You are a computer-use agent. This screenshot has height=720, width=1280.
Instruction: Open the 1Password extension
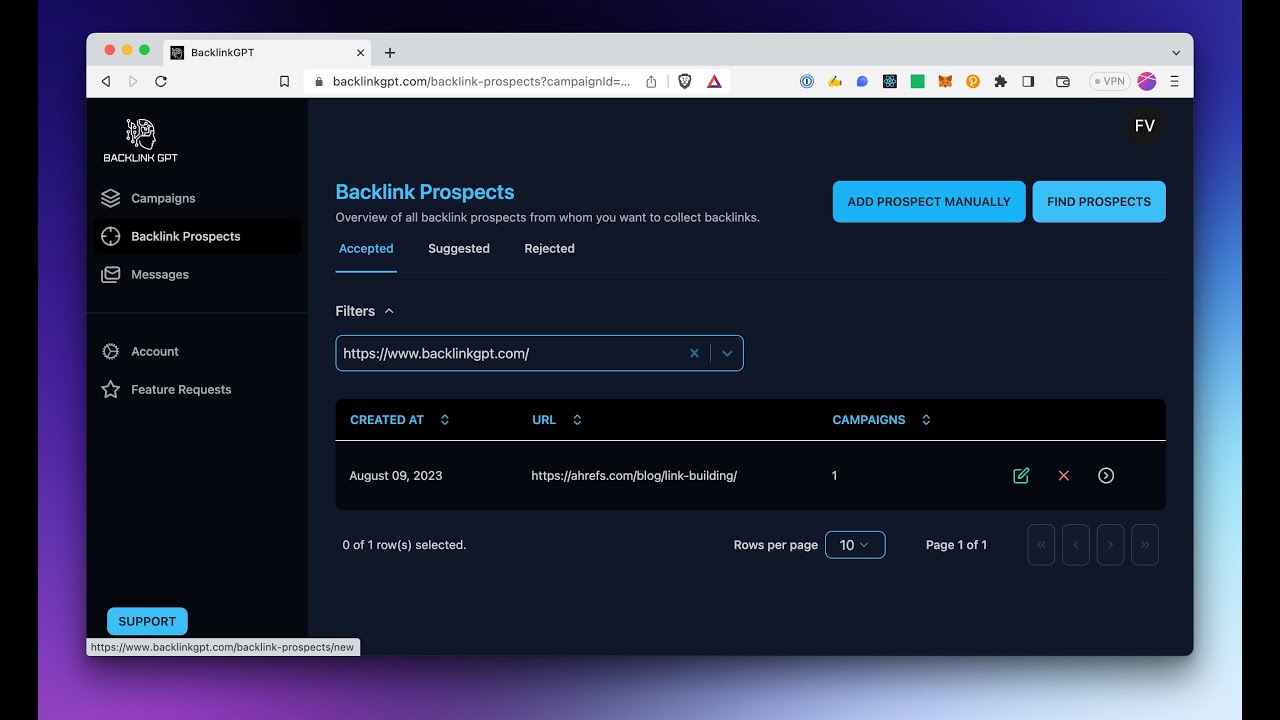point(807,82)
